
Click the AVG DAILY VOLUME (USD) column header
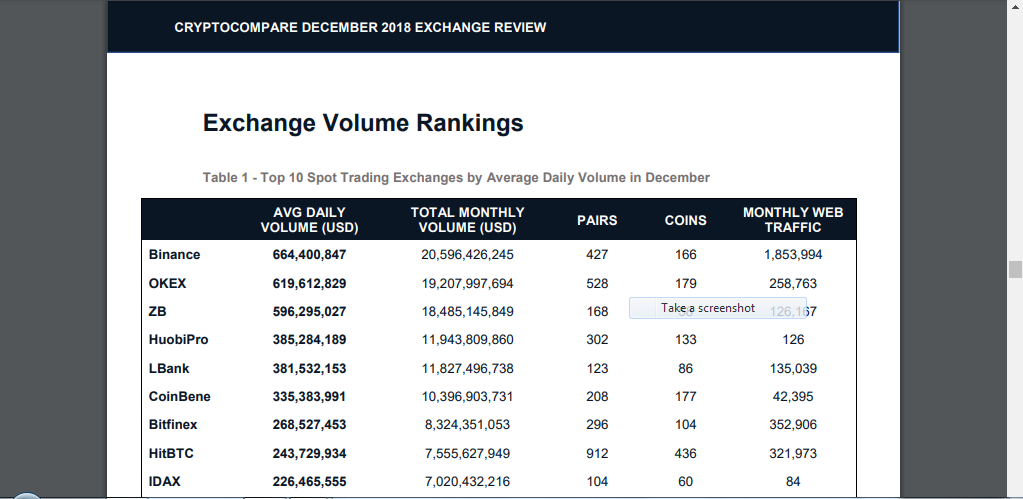click(x=309, y=220)
